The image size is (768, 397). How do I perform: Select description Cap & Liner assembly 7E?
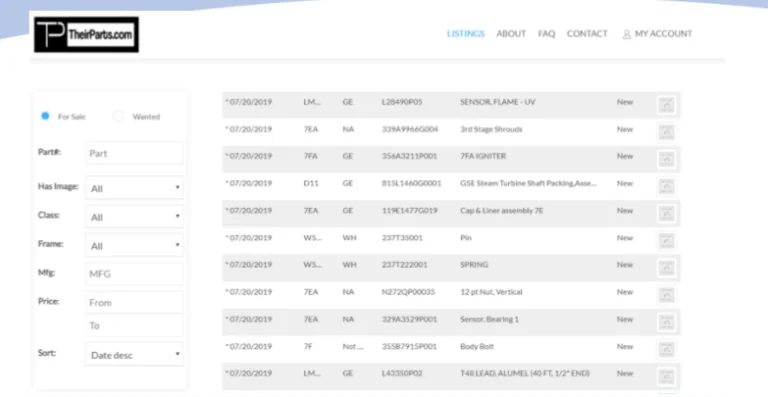(x=502, y=210)
